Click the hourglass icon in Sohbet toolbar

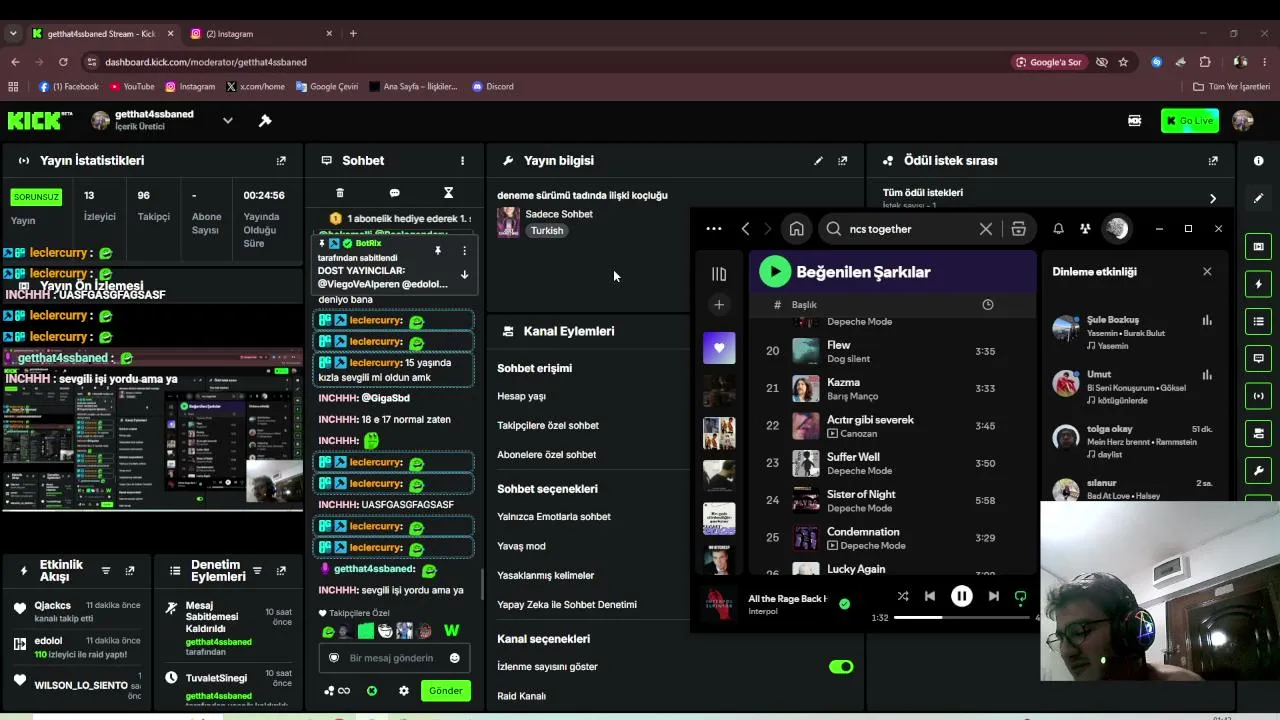click(x=448, y=193)
